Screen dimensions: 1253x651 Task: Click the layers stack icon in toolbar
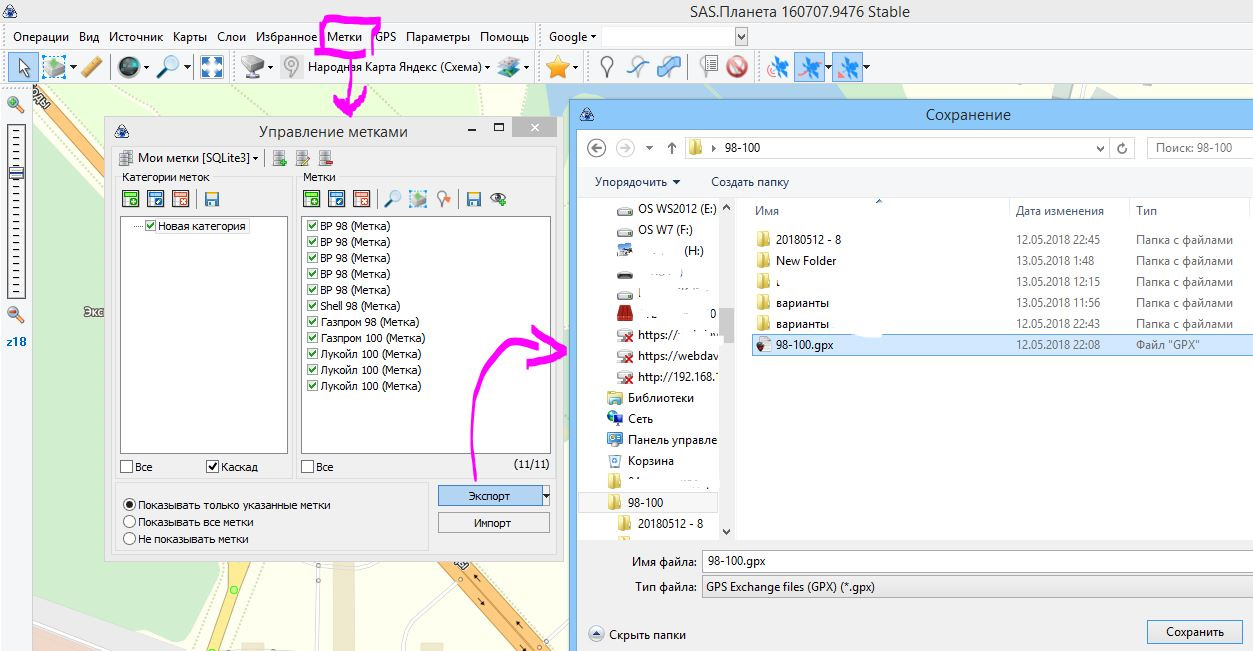511,67
